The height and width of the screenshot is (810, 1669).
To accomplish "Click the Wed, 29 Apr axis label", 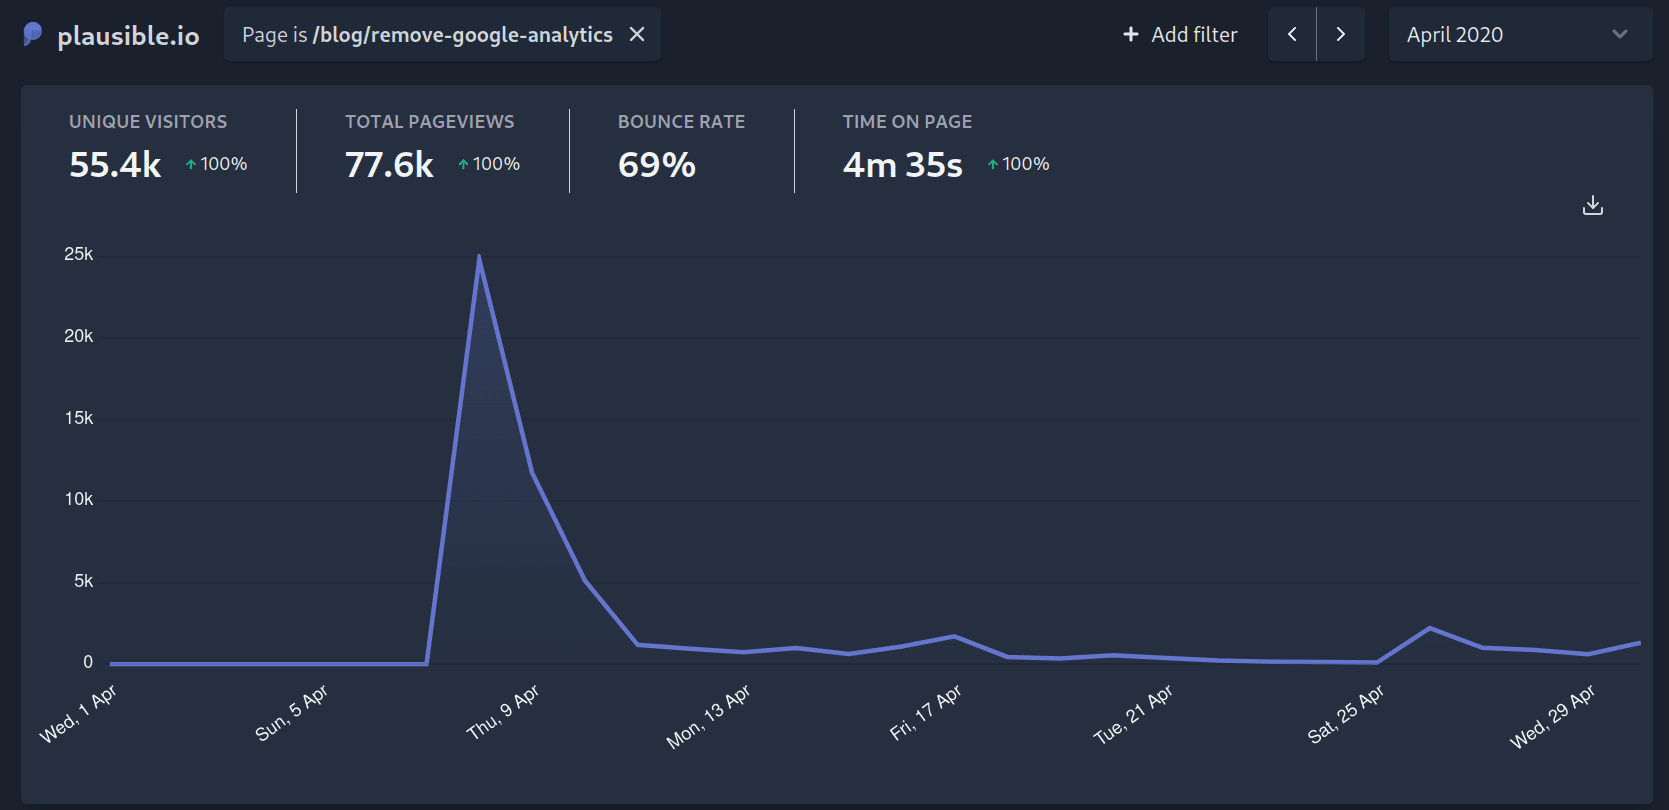I will coord(1552,716).
